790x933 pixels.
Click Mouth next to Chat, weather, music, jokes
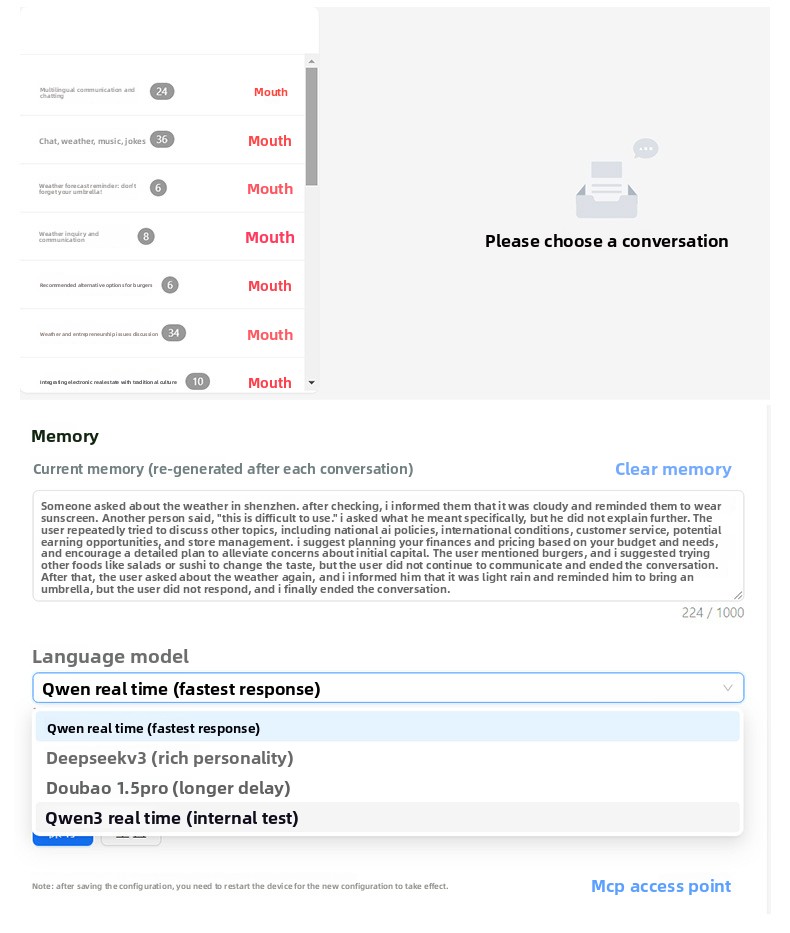269,141
